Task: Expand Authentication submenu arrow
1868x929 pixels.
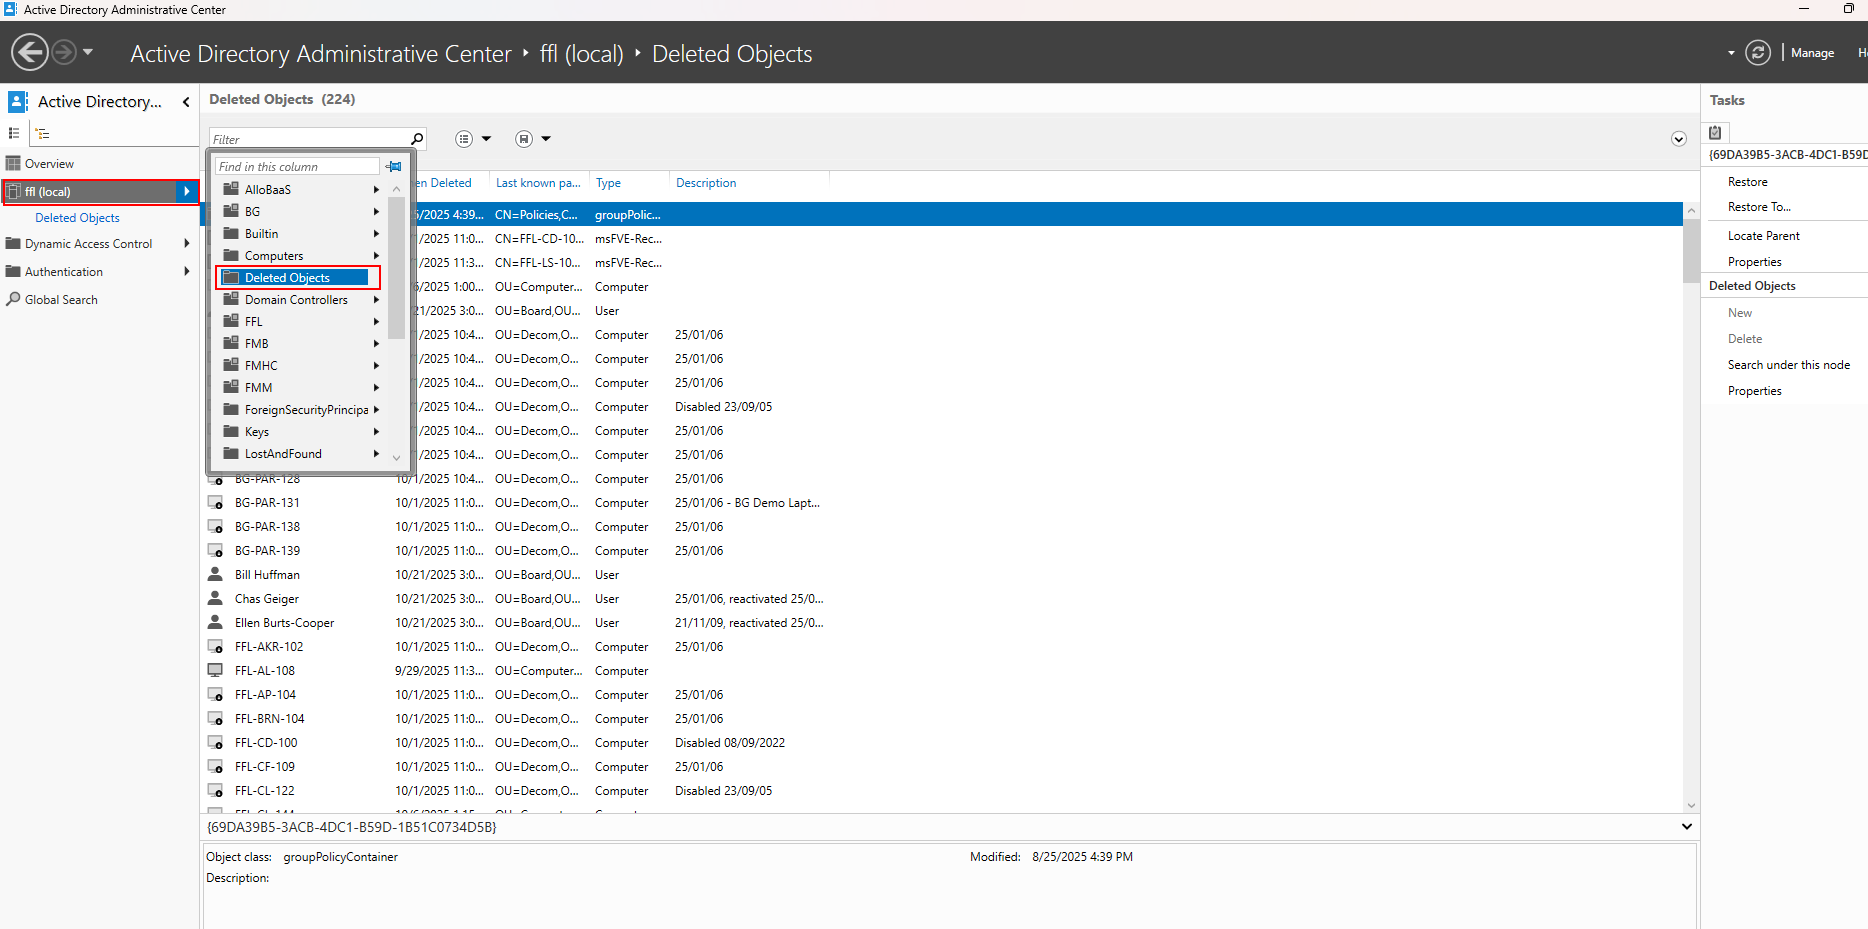Action: pos(187,272)
